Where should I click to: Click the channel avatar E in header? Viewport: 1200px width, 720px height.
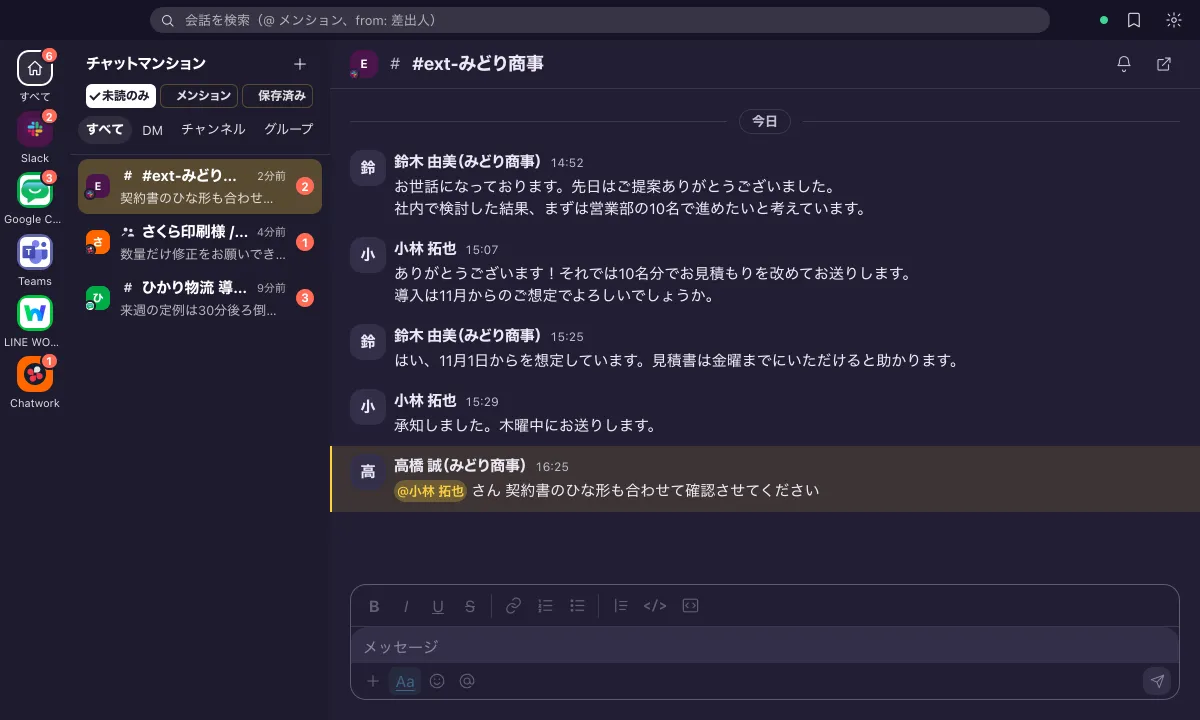pos(363,64)
